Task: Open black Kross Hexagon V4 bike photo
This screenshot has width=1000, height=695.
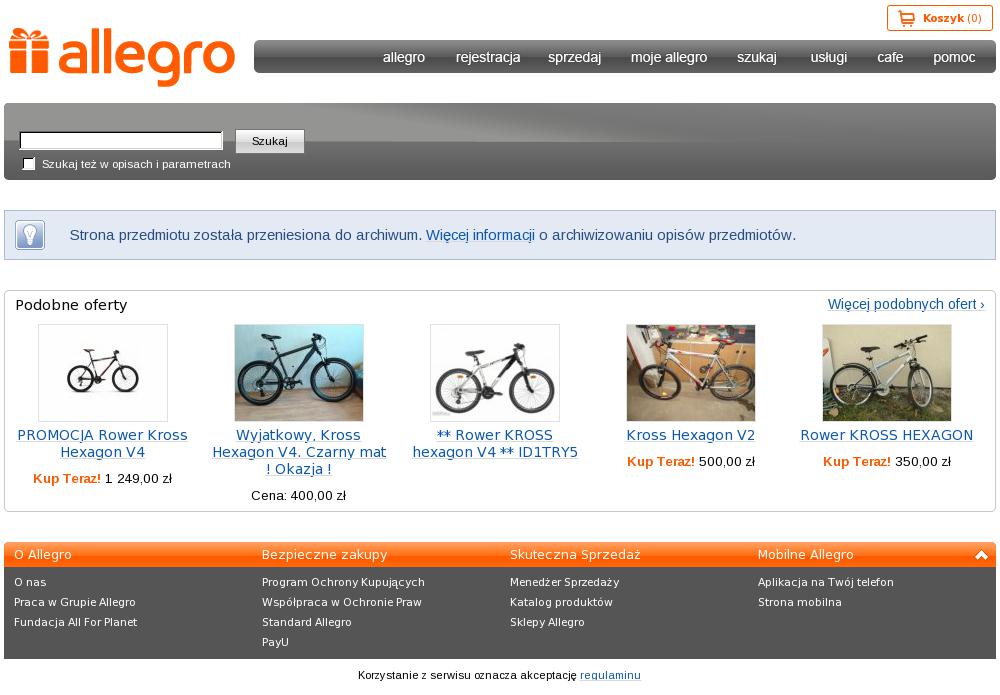Action: (x=299, y=373)
